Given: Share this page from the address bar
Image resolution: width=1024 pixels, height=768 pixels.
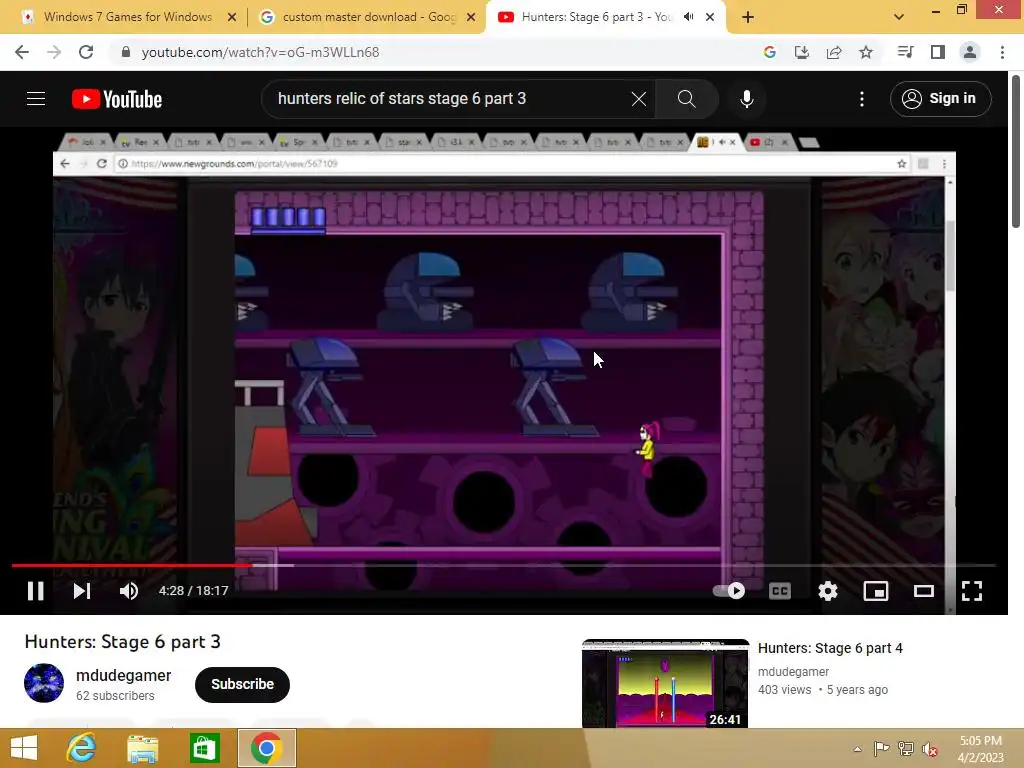Looking at the screenshot, I should (x=834, y=52).
